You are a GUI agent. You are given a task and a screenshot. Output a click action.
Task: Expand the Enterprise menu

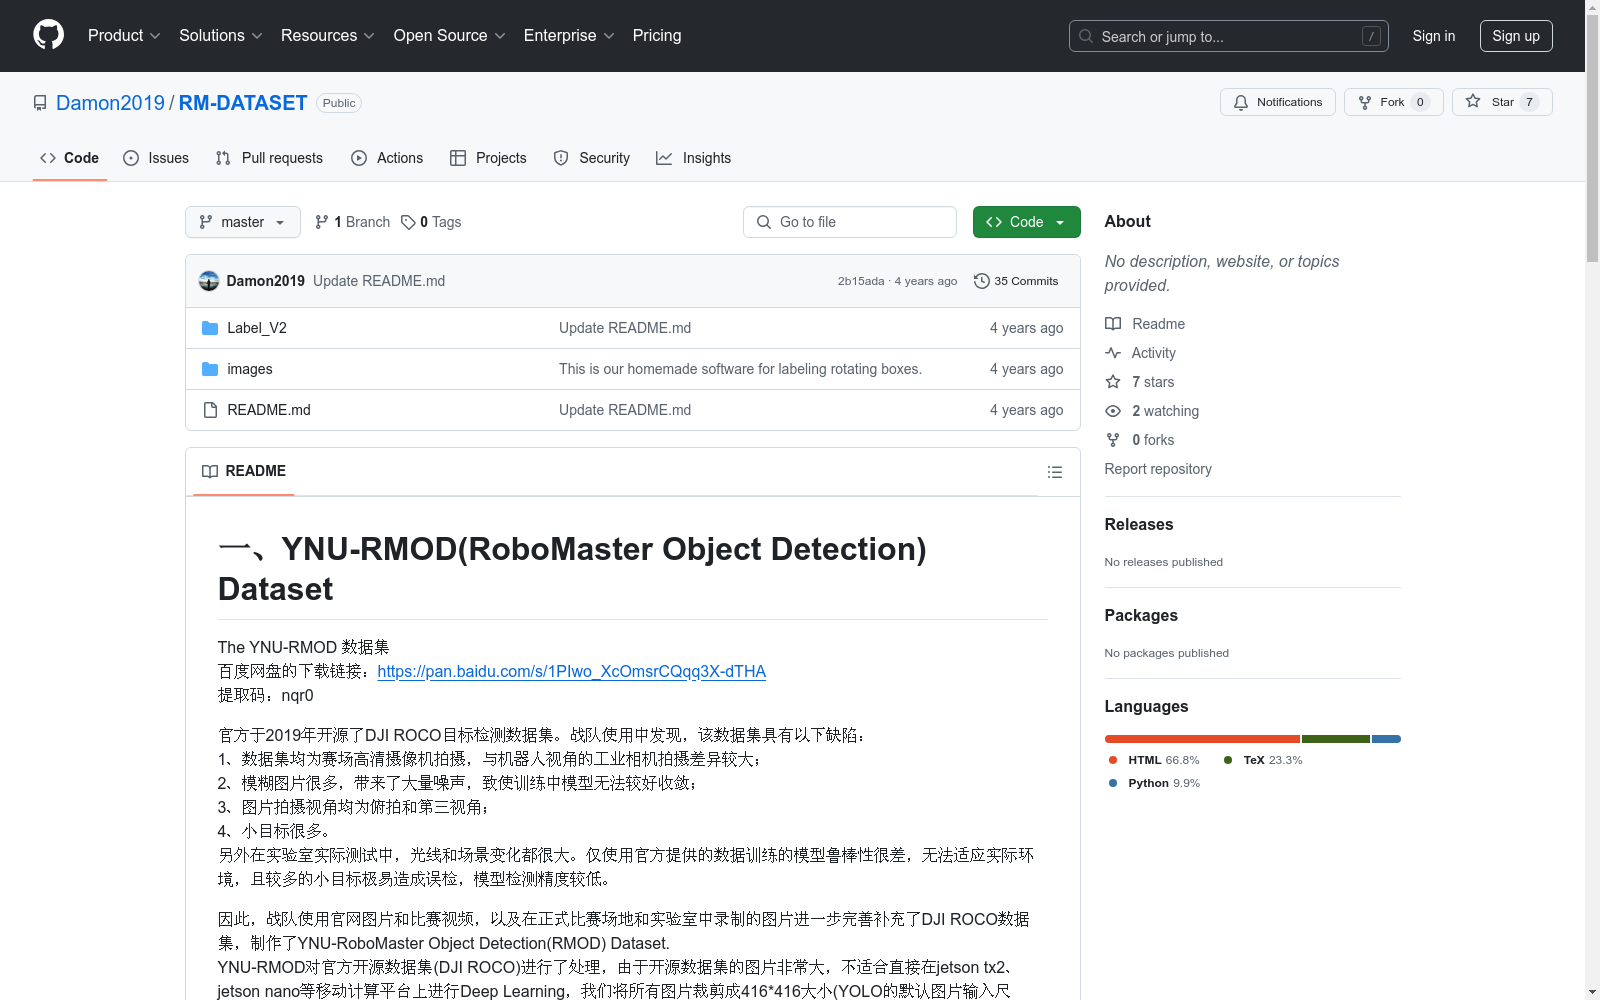pyautogui.click(x=569, y=36)
